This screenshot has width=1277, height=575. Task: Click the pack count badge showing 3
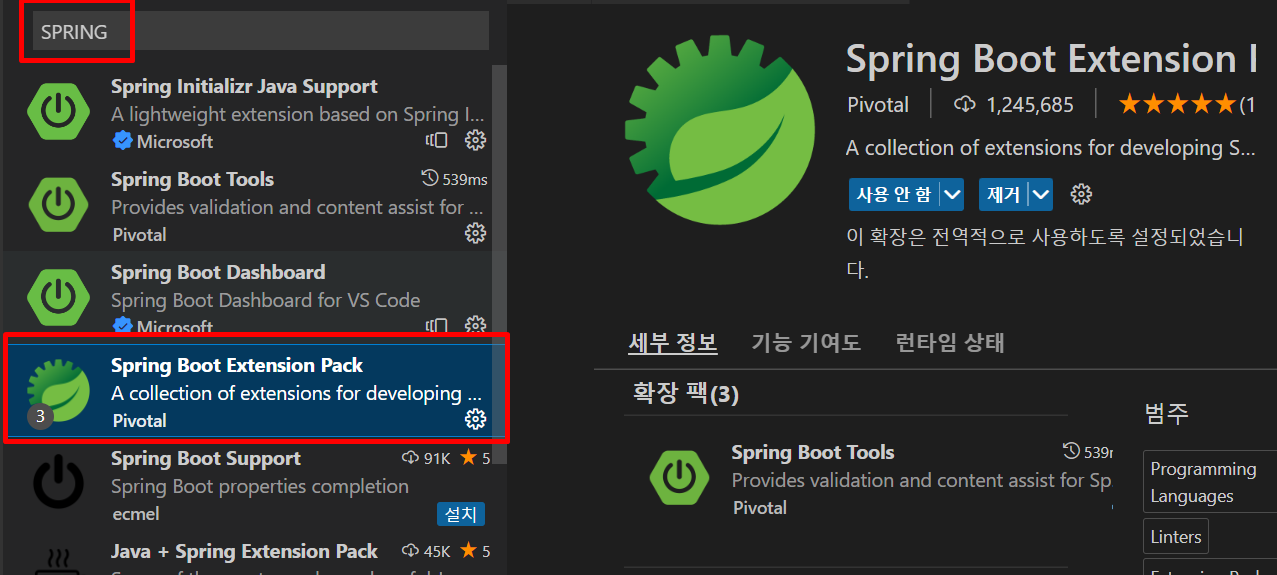(x=40, y=417)
